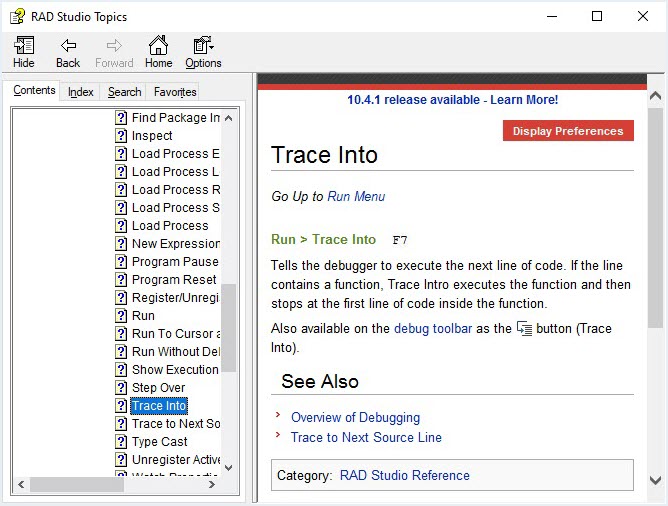Switch to the Index tab
668x506 pixels.
(81, 92)
